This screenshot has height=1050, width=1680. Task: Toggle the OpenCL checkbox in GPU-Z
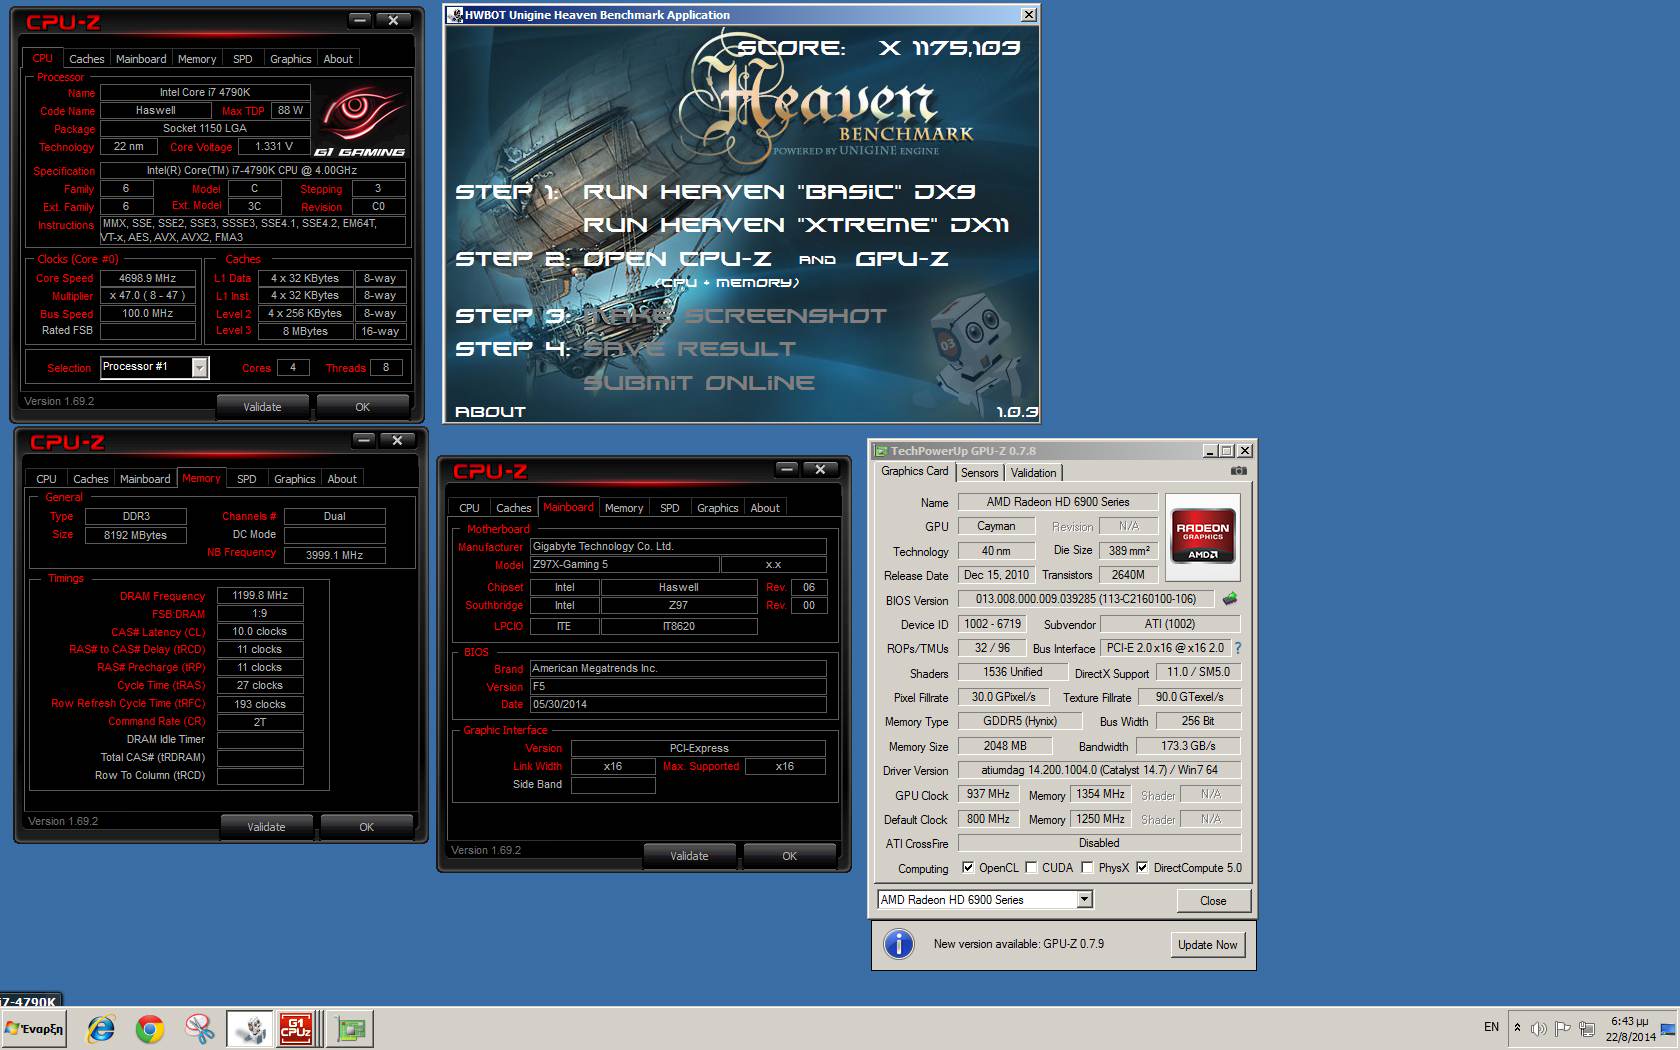(967, 868)
